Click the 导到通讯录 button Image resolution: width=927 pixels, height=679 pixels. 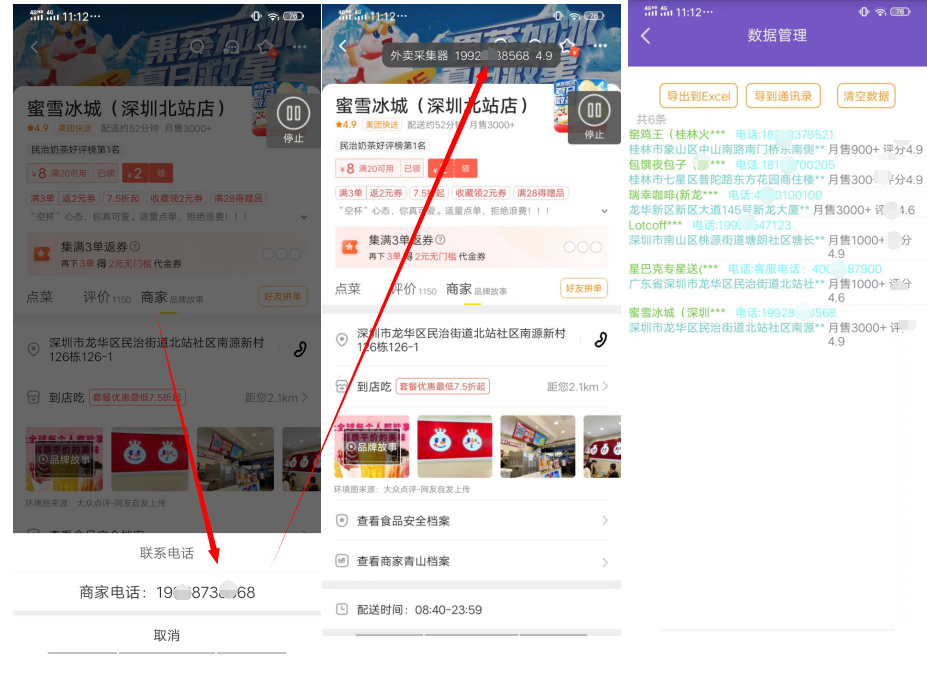point(782,96)
